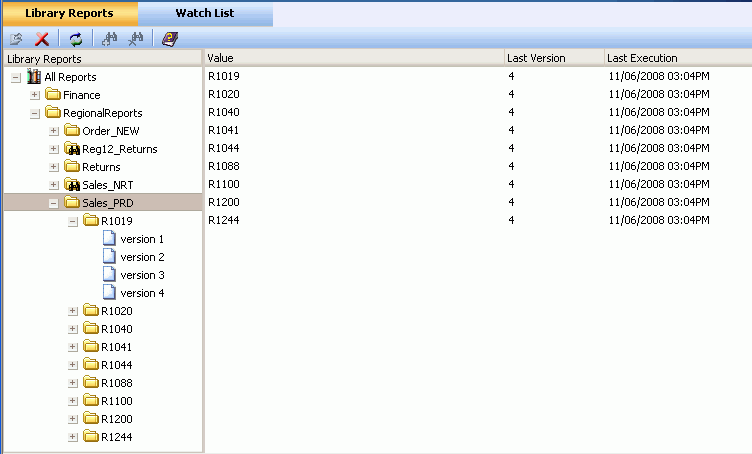Expand the Reg12_Returns folder node
752x454 pixels.
pos(54,149)
